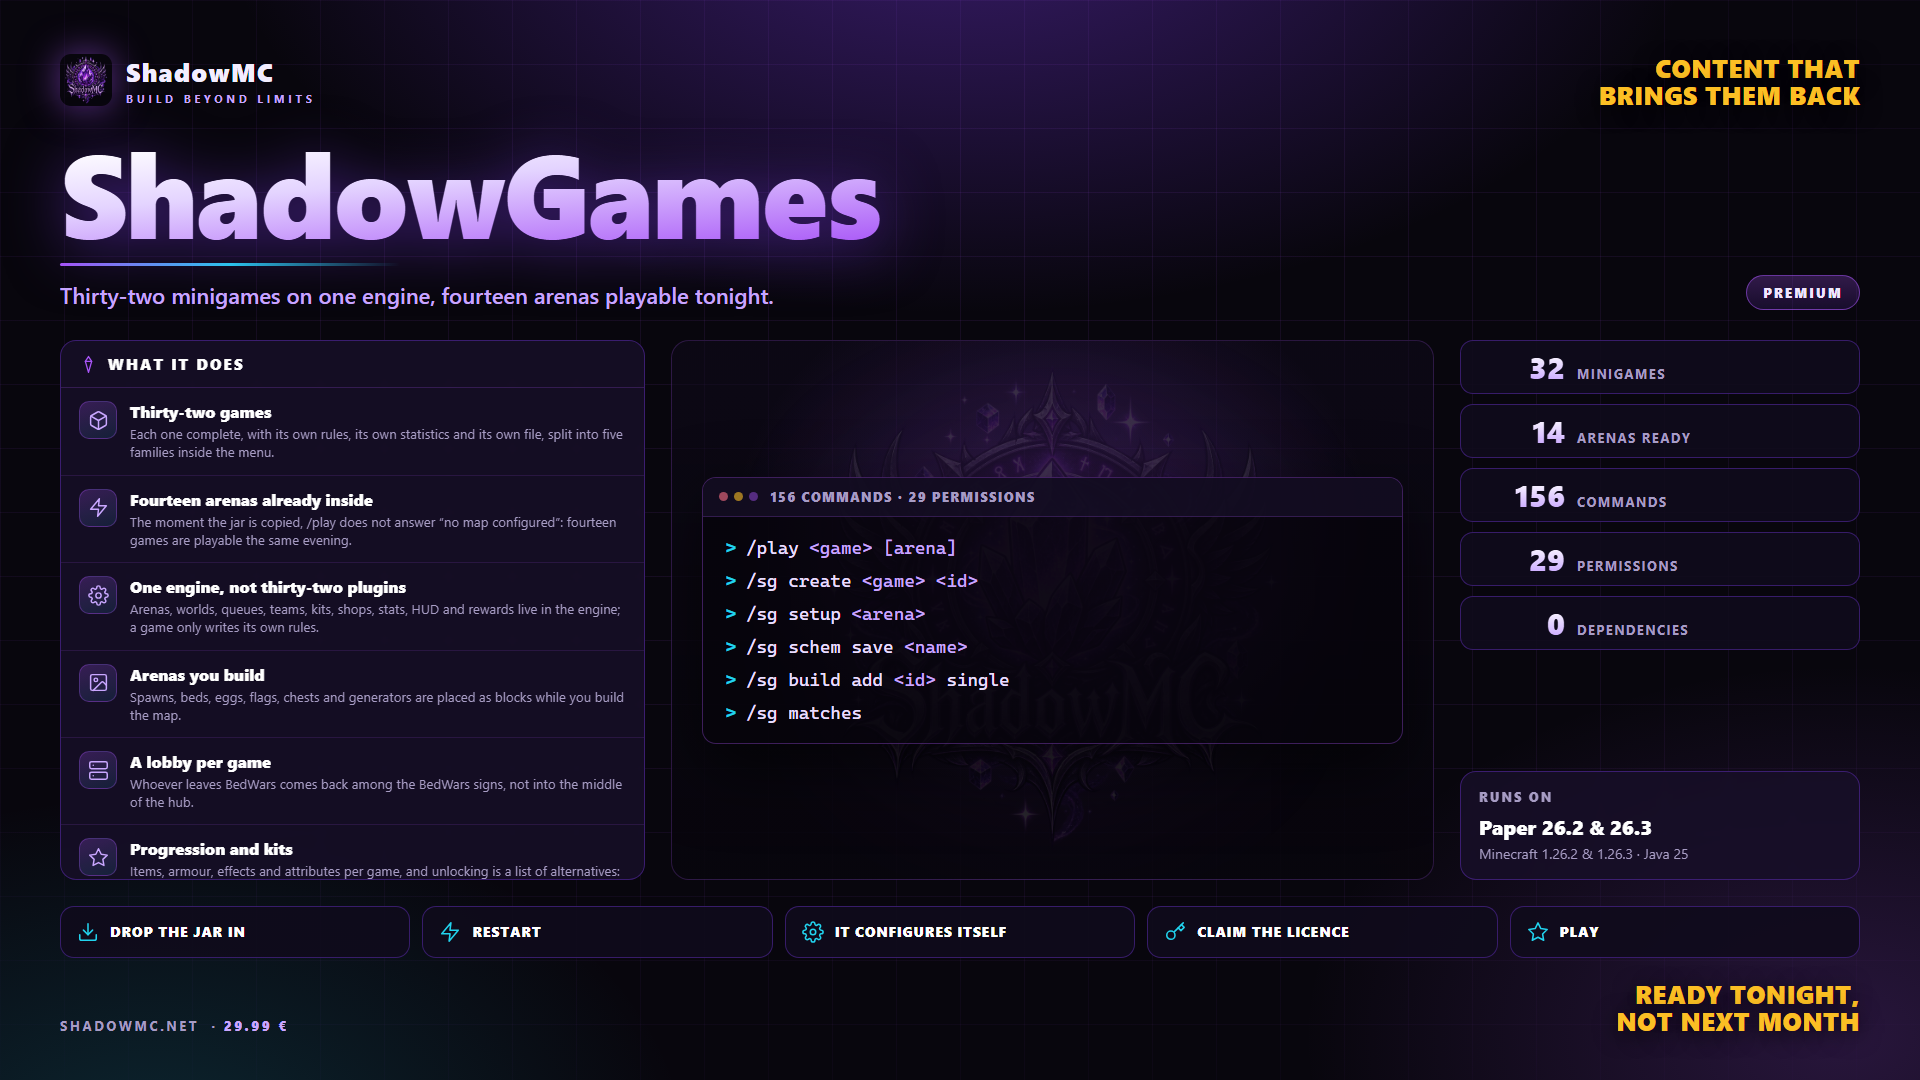1920x1080 pixels.
Task: Click the 29.99 € price
Action: coord(255,1026)
